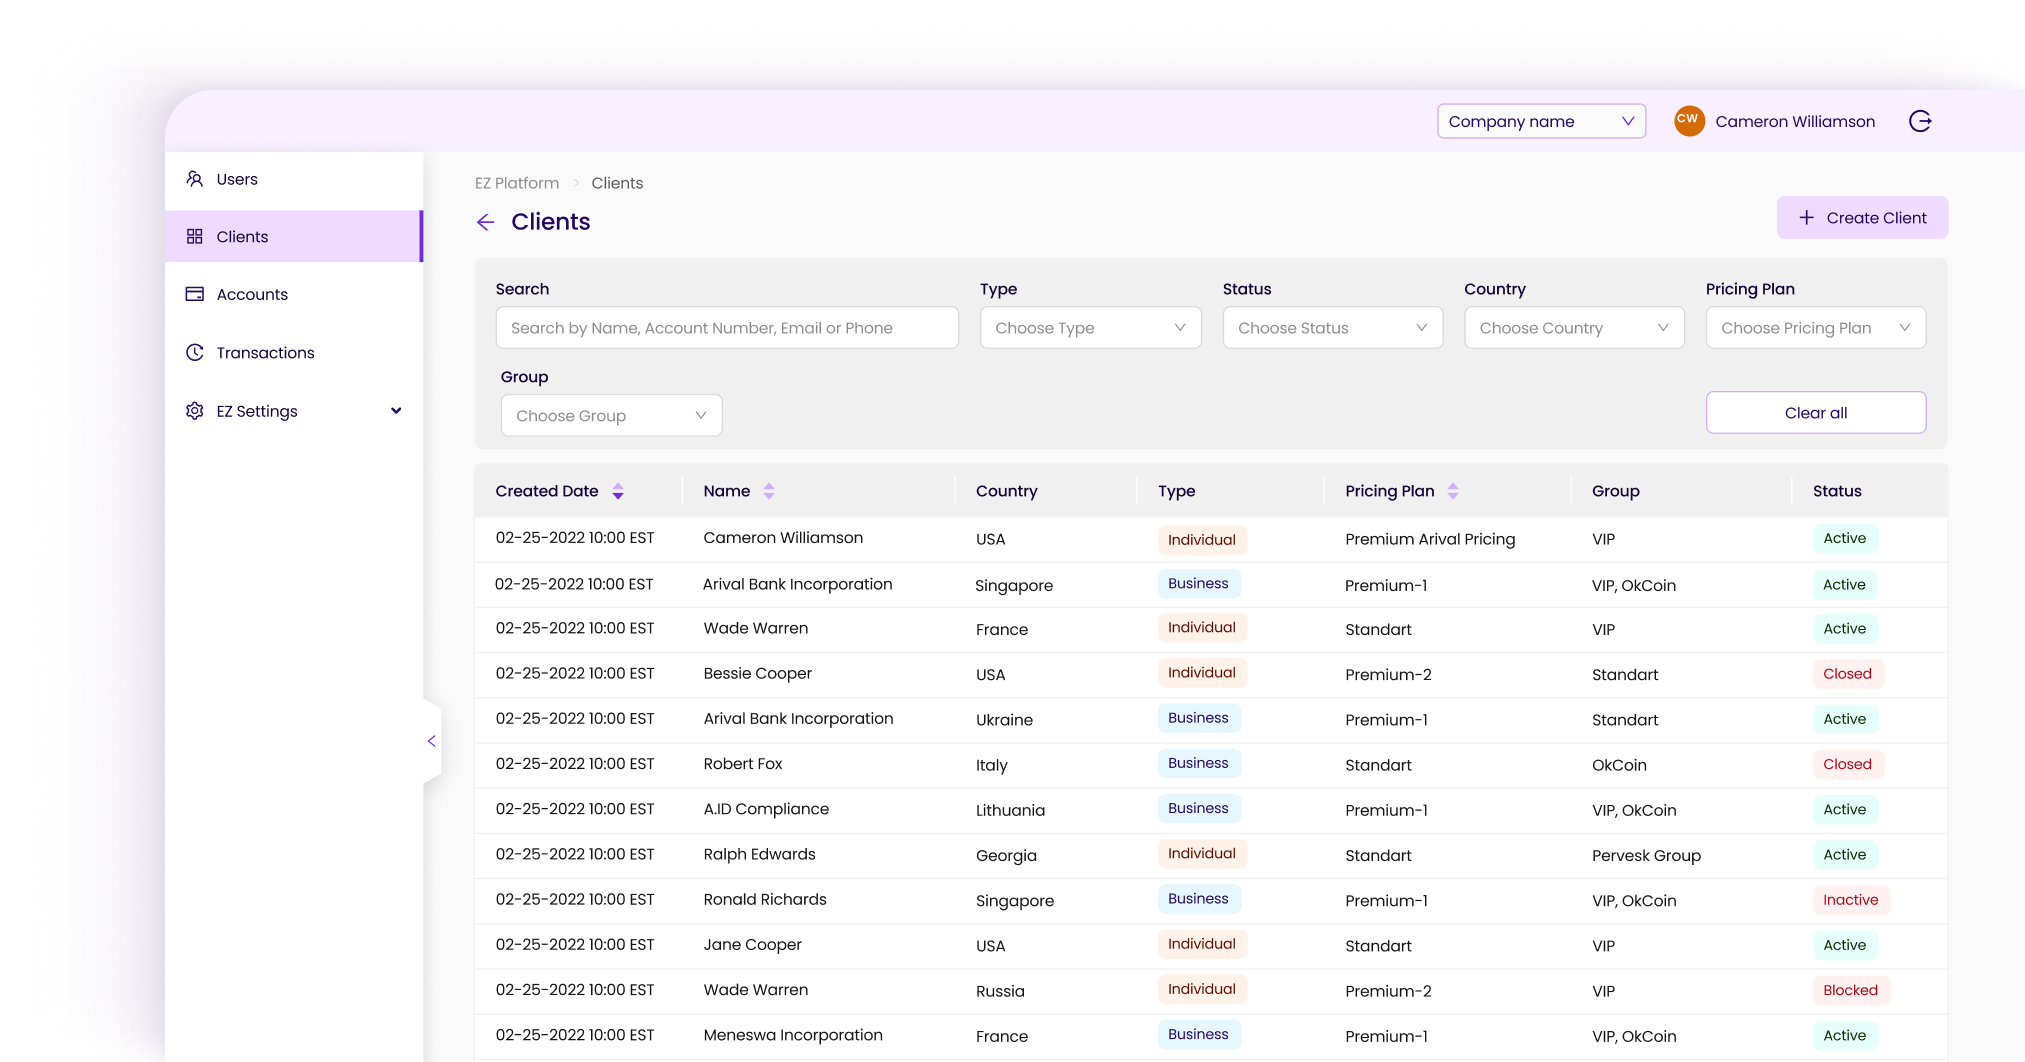Viewport: 2025px width, 1062px height.
Task: Click the back arrow beside Clients heading
Action: pyautogui.click(x=486, y=222)
